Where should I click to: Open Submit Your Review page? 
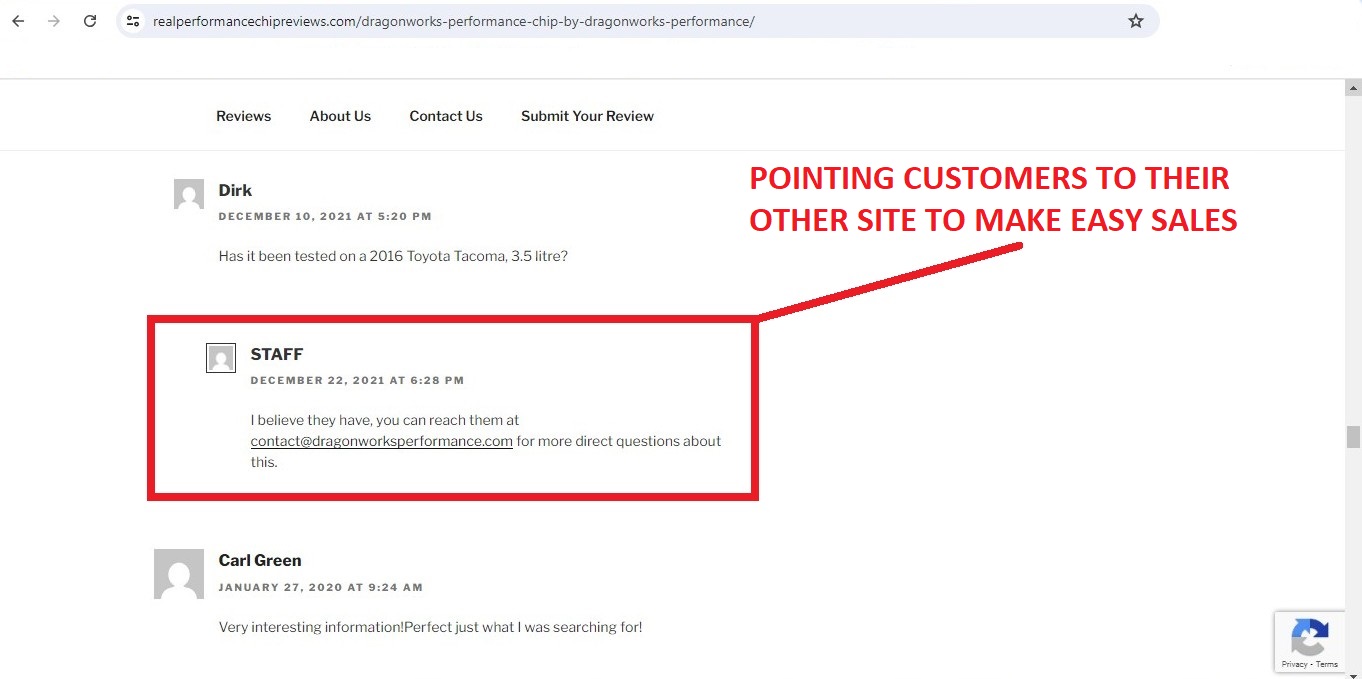click(x=587, y=116)
